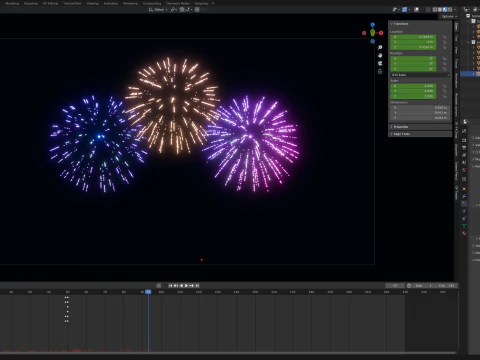Open the viewport shading options dropdown
This screenshot has height=360, width=480.
(x=455, y=9)
